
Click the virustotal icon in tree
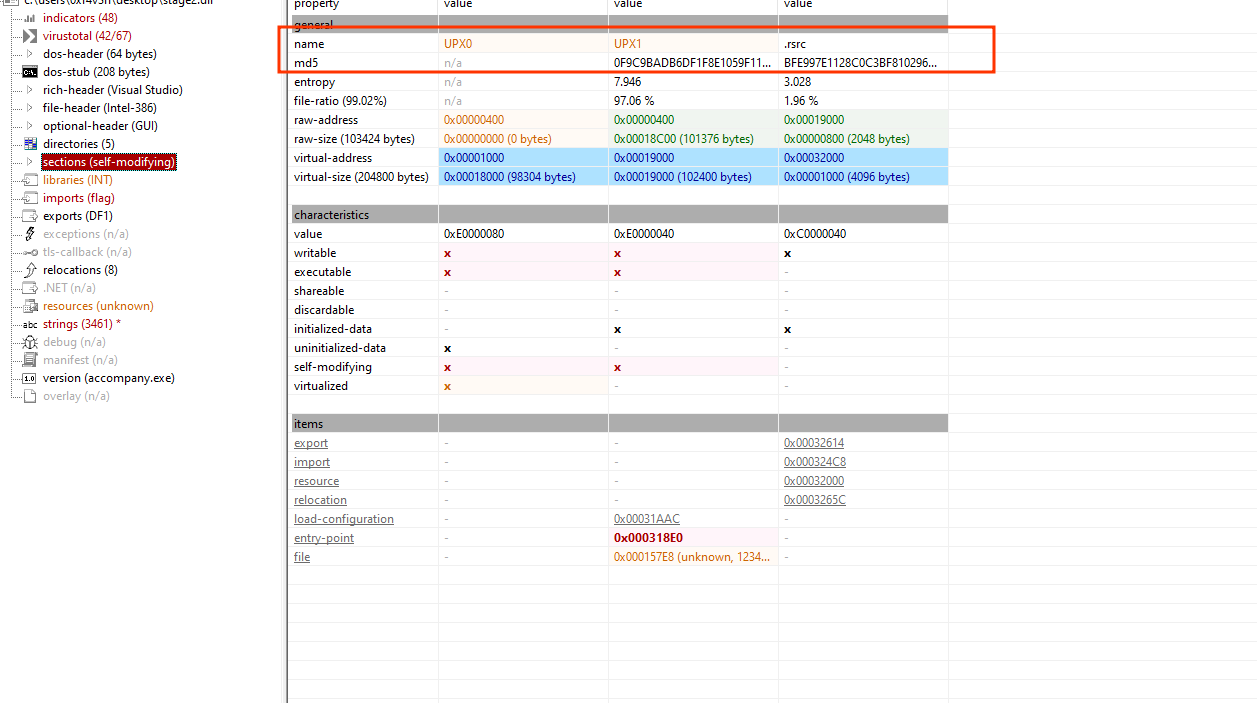(30, 36)
